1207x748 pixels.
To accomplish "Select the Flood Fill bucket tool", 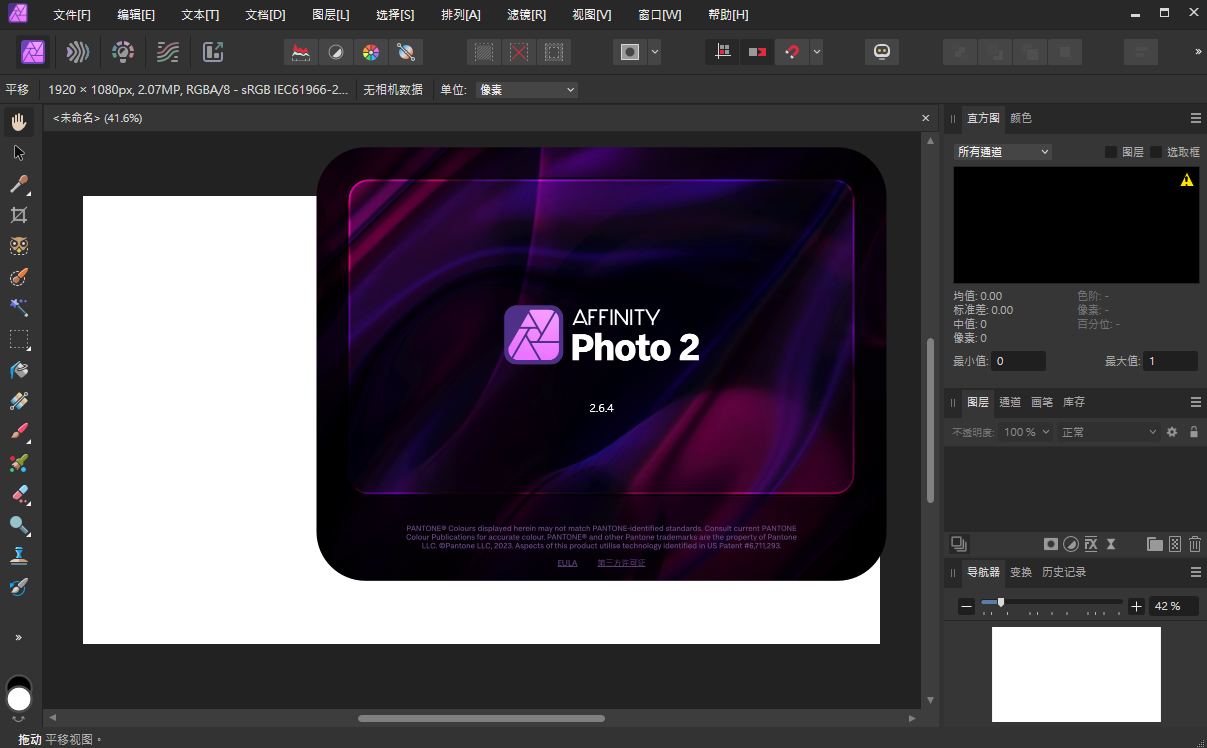I will (x=19, y=370).
